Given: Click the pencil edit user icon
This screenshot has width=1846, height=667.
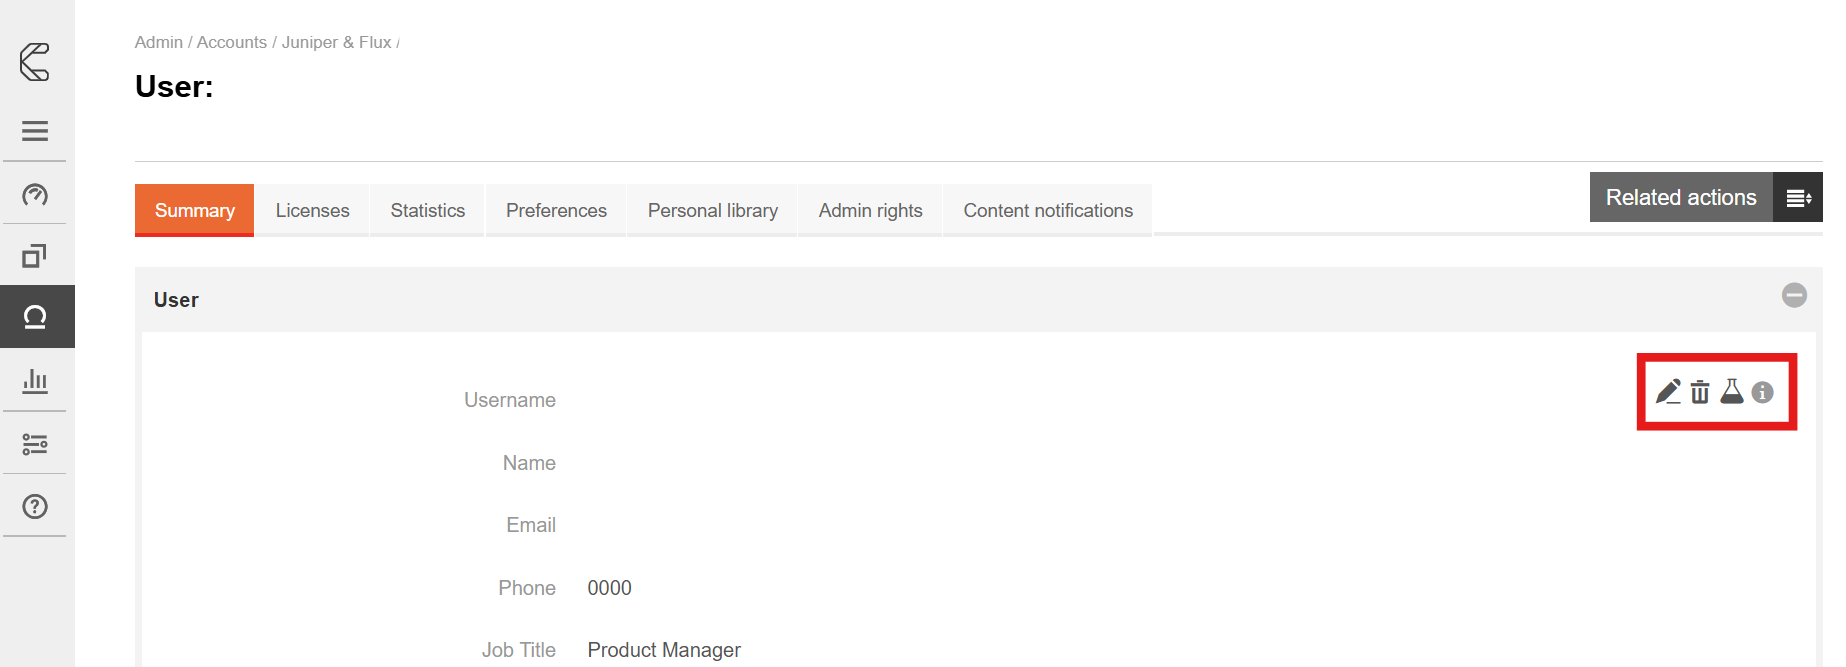Looking at the screenshot, I should pyautogui.click(x=1668, y=392).
